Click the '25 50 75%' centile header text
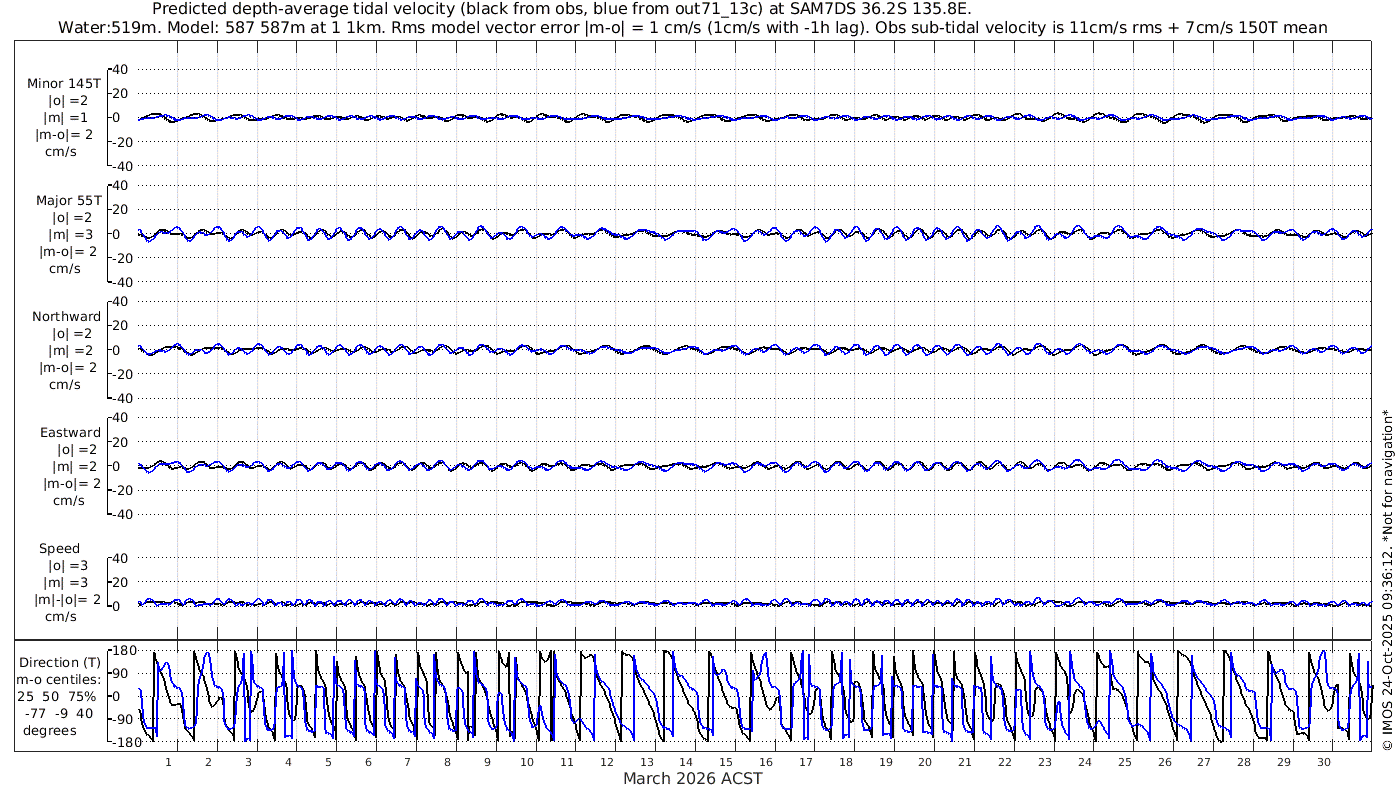 tap(57, 696)
